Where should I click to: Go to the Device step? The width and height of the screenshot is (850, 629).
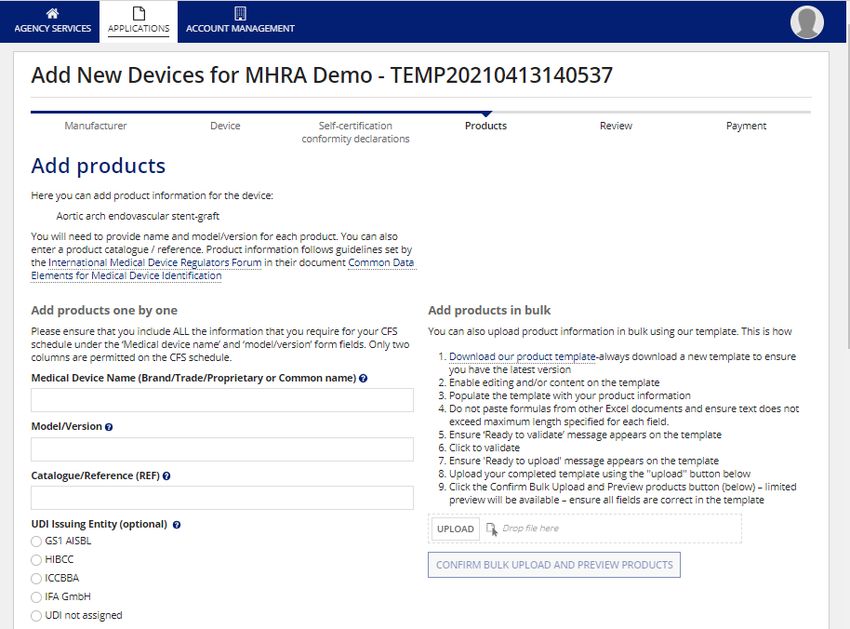(225, 126)
